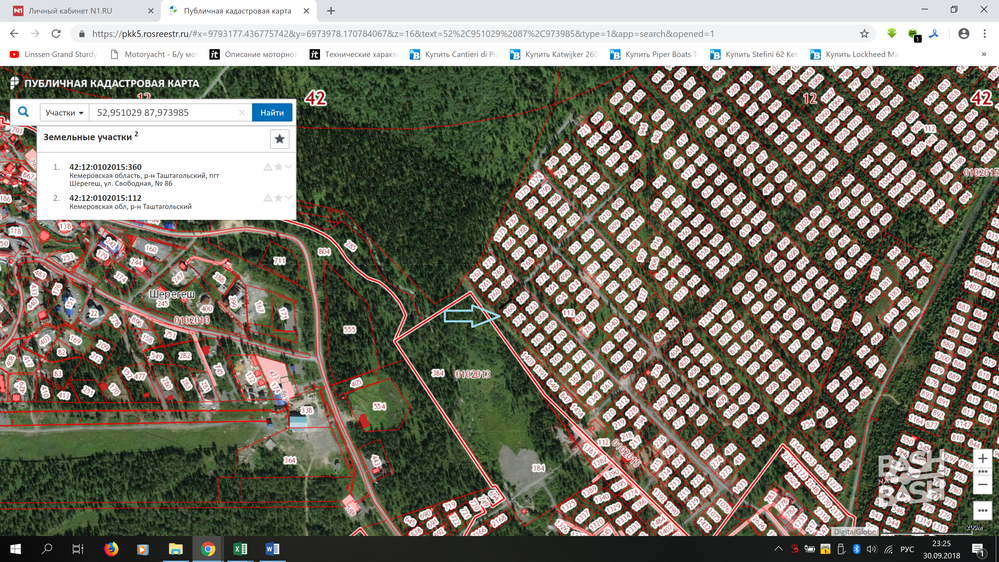The image size is (999, 562).
Task: Click the Найти search button
Action: [272, 113]
